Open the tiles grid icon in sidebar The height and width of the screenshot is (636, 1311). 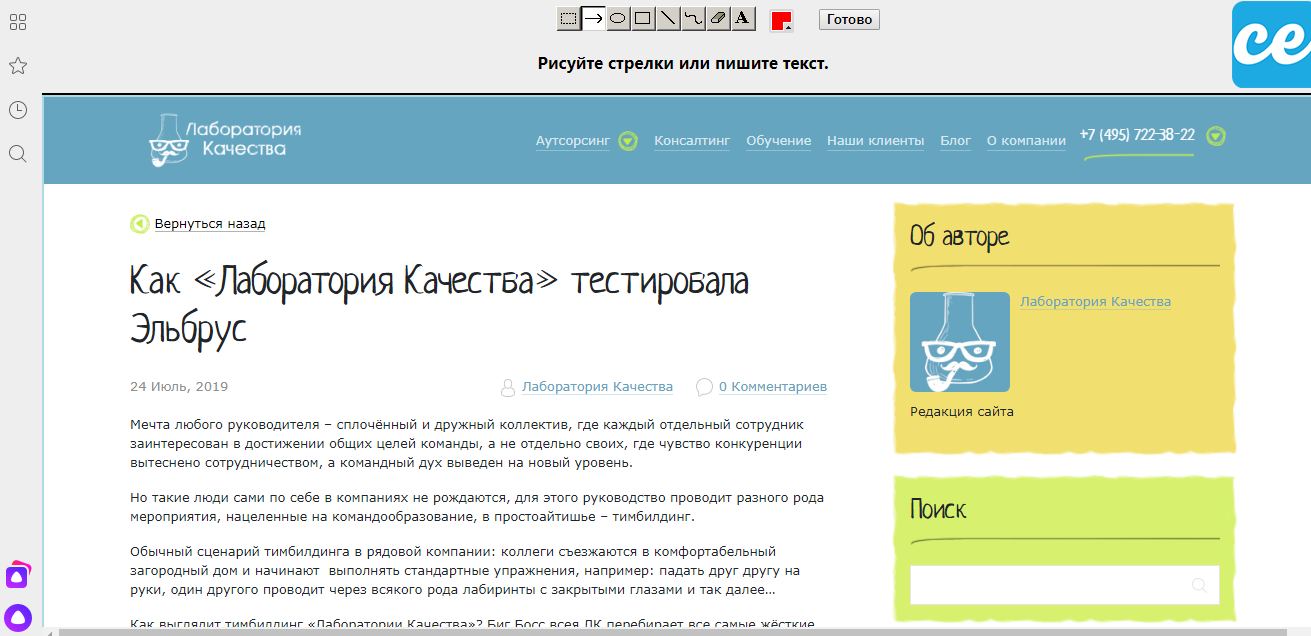tap(17, 22)
